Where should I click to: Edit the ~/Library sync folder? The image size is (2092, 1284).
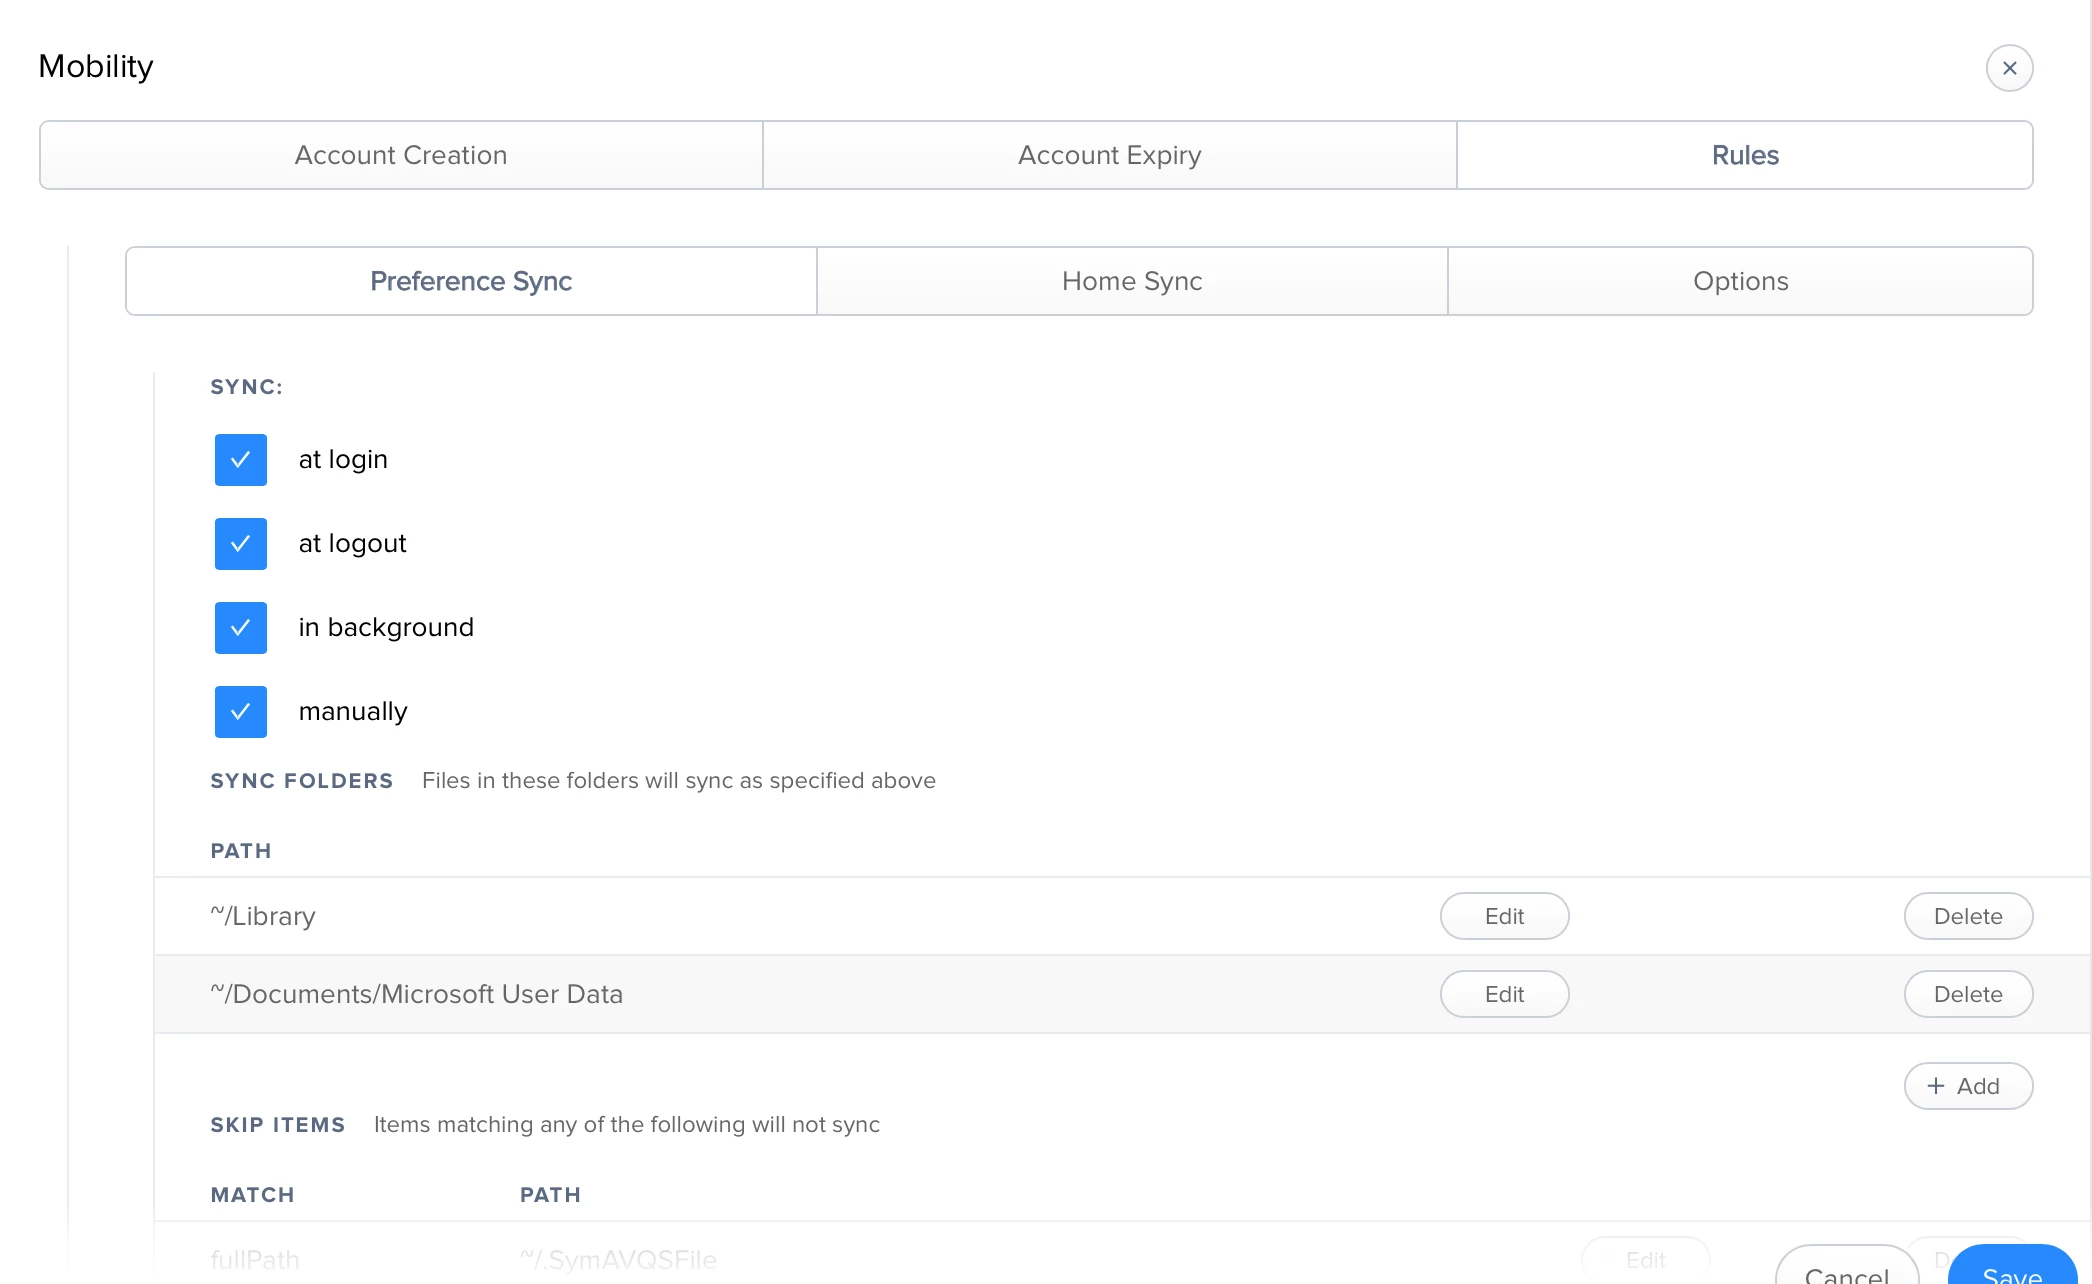coord(1504,916)
